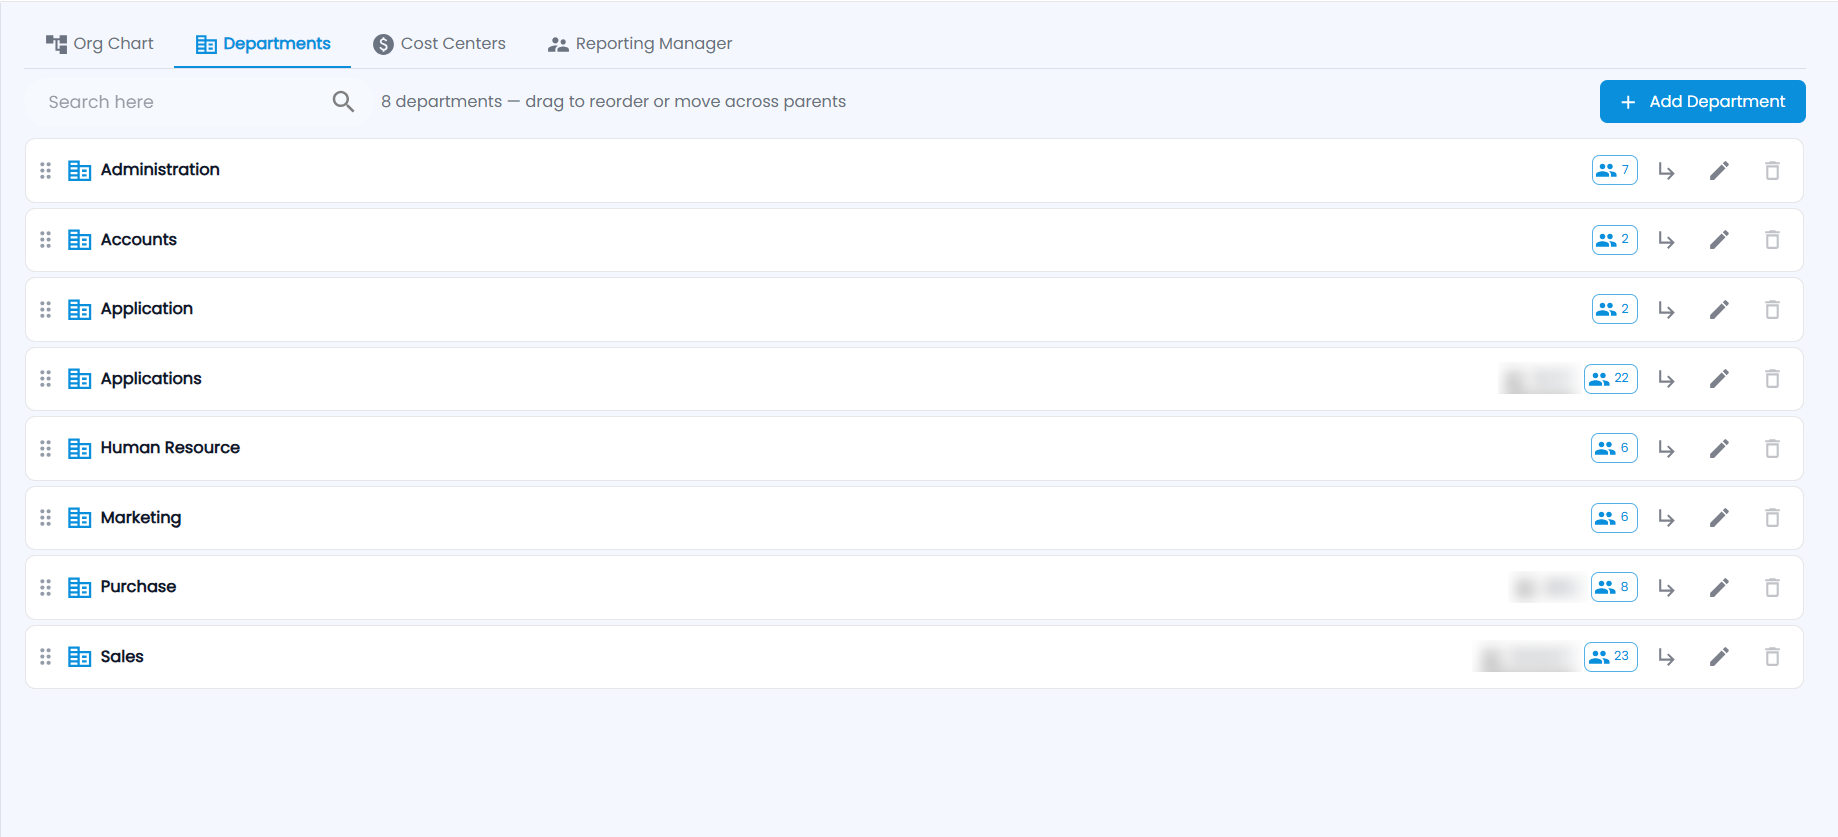Delete the Sales department
1838x837 pixels.
click(1772, 657)
